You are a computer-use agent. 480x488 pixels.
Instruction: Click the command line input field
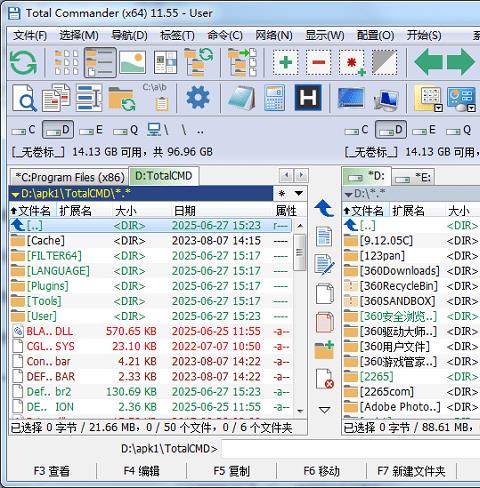tap(350, 449)
